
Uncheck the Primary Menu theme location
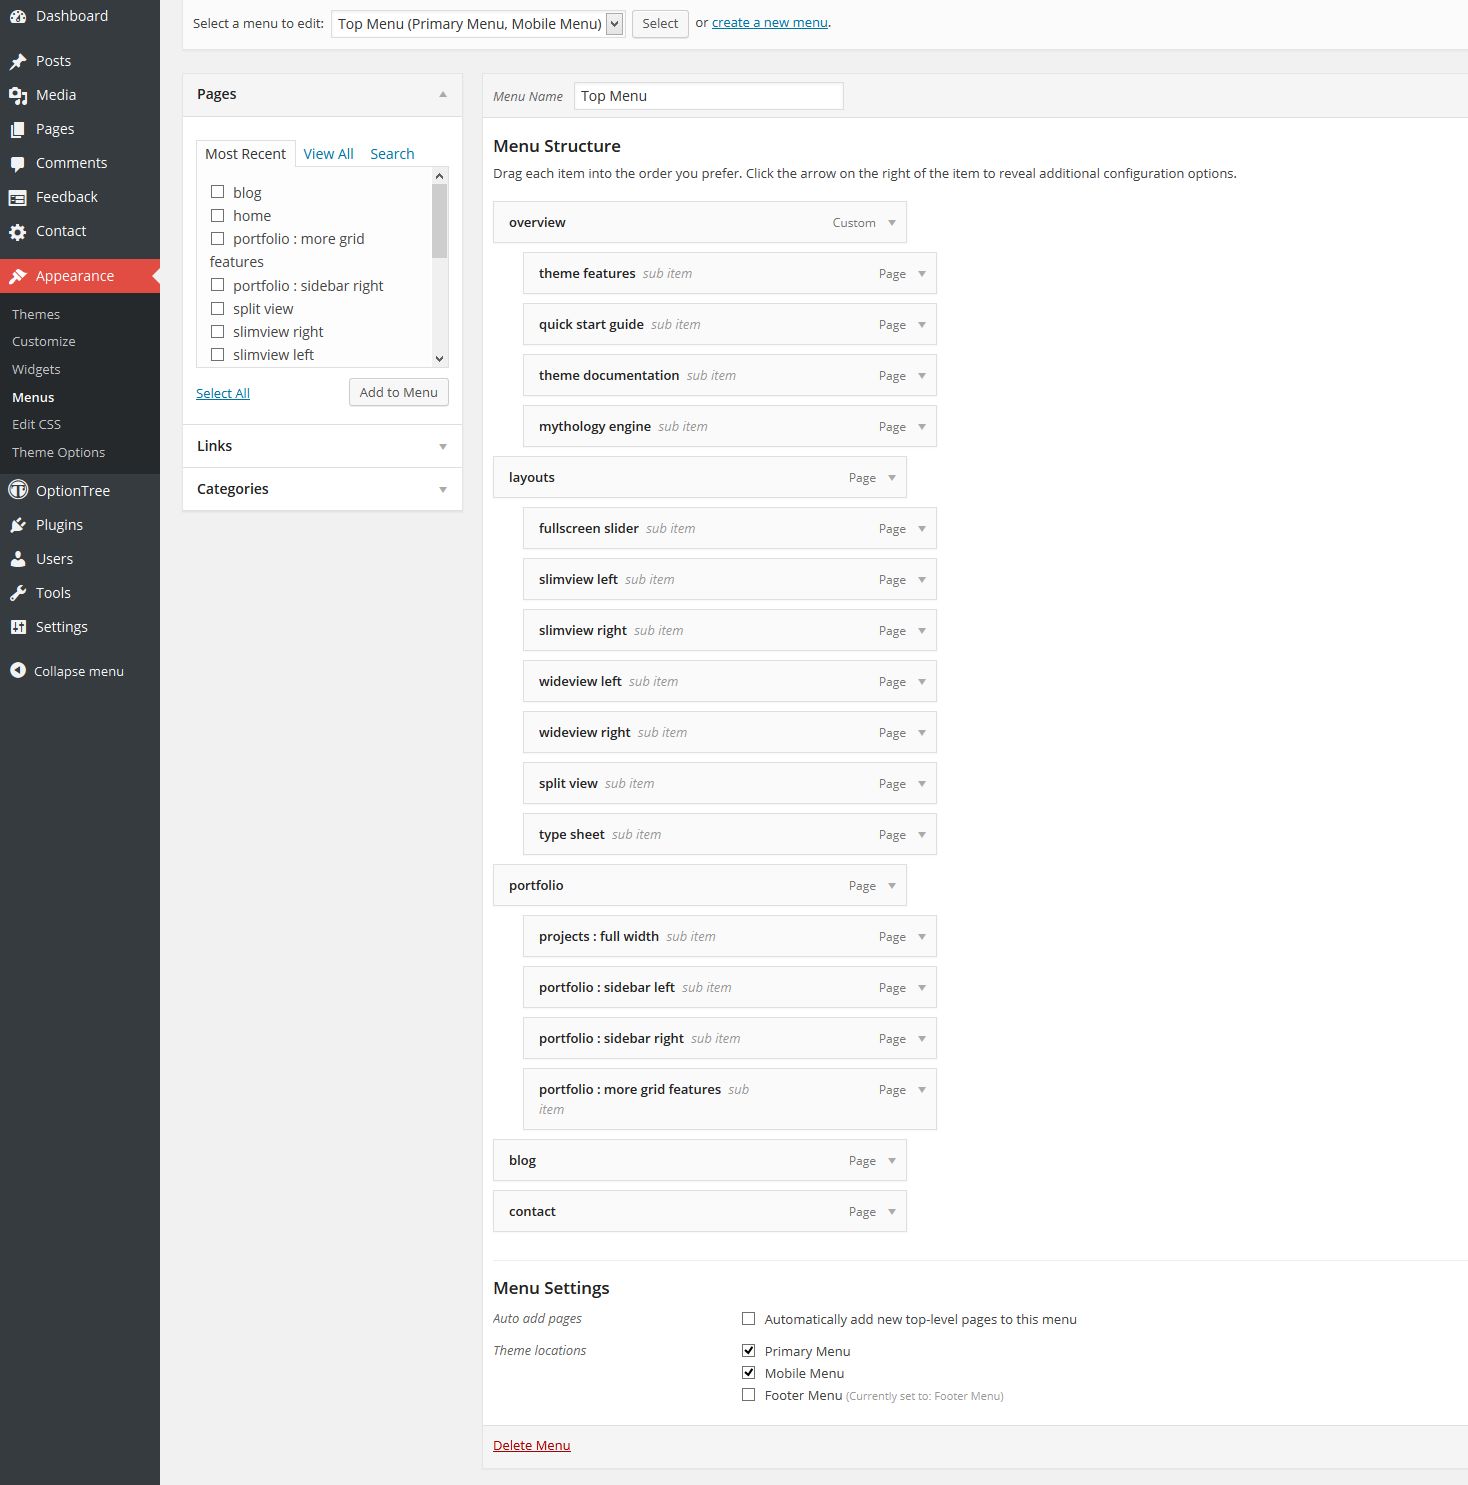pos(748,1350)
